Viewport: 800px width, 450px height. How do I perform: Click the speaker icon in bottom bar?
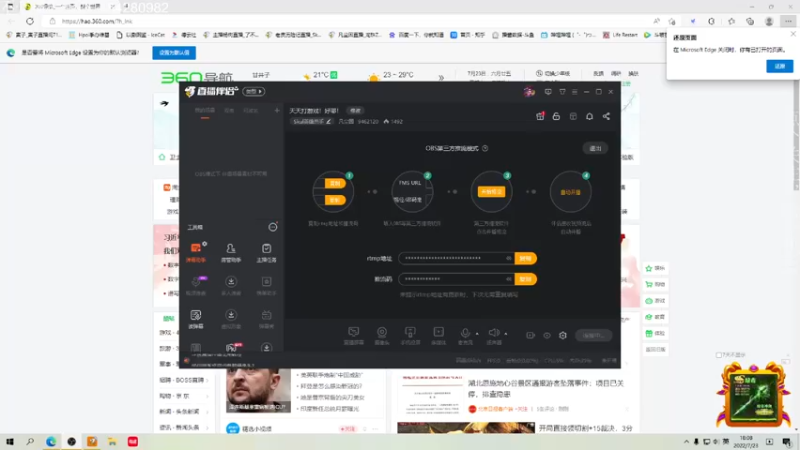pyautogui.click(x=494, y=334)
